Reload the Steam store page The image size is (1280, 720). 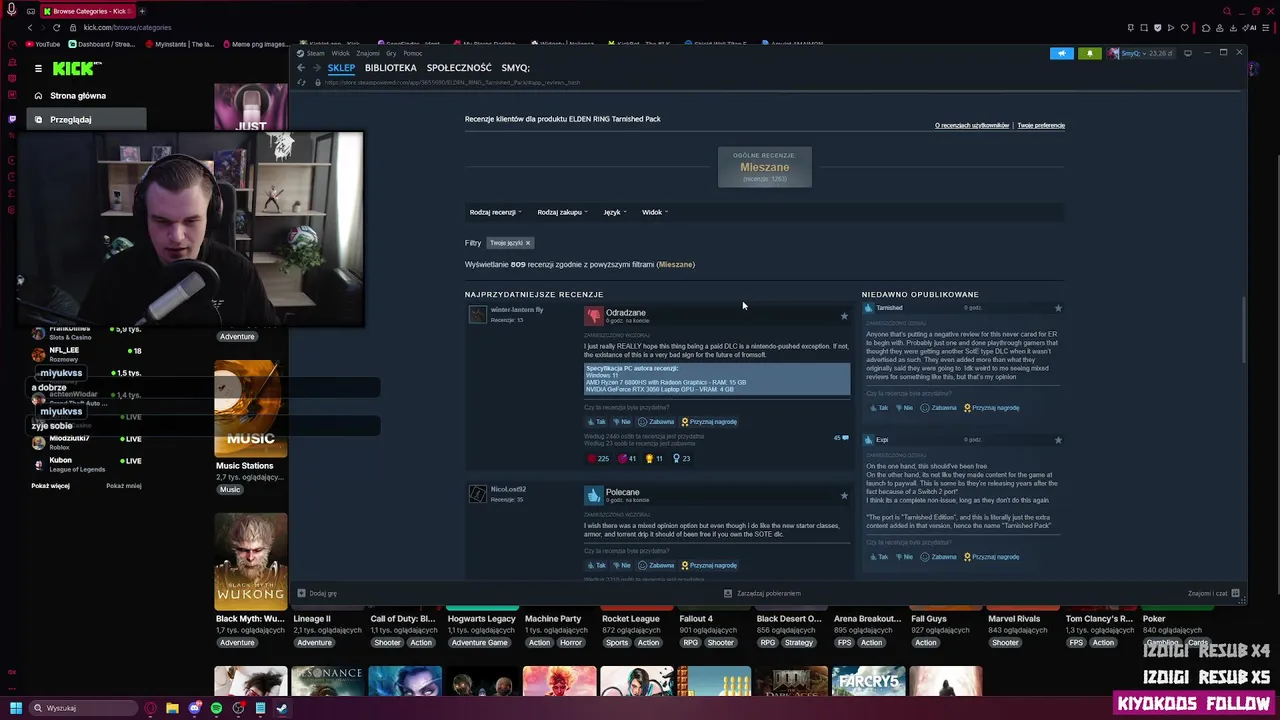coord(301,82)
